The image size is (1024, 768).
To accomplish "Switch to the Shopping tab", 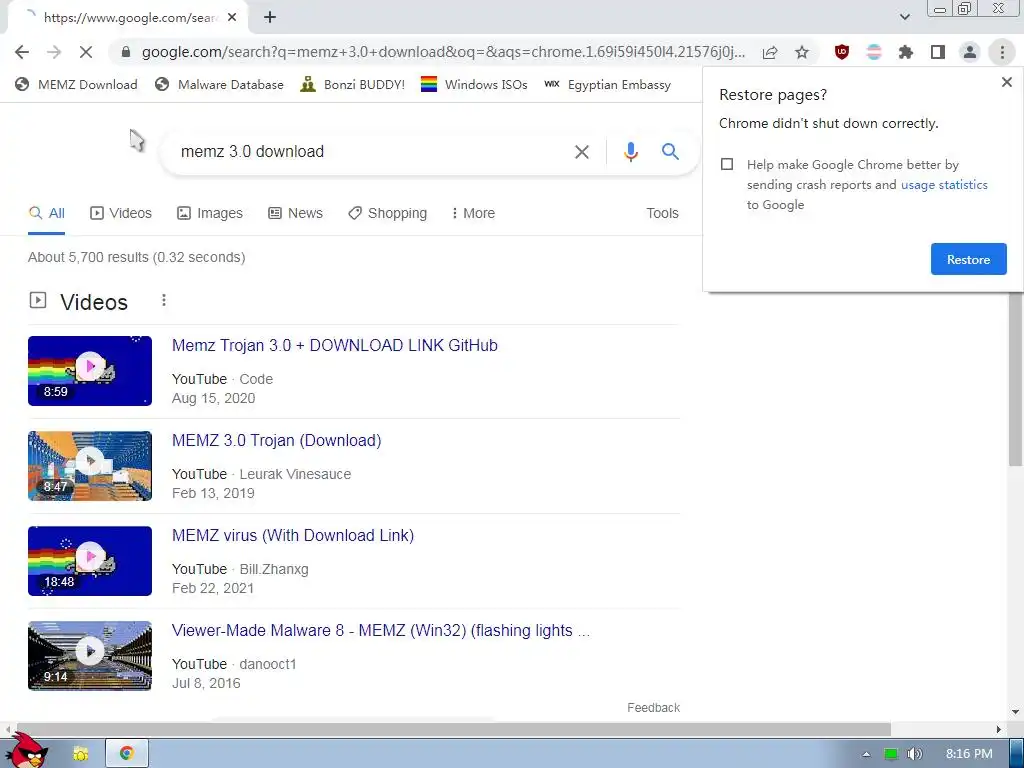I will (387, 213).
